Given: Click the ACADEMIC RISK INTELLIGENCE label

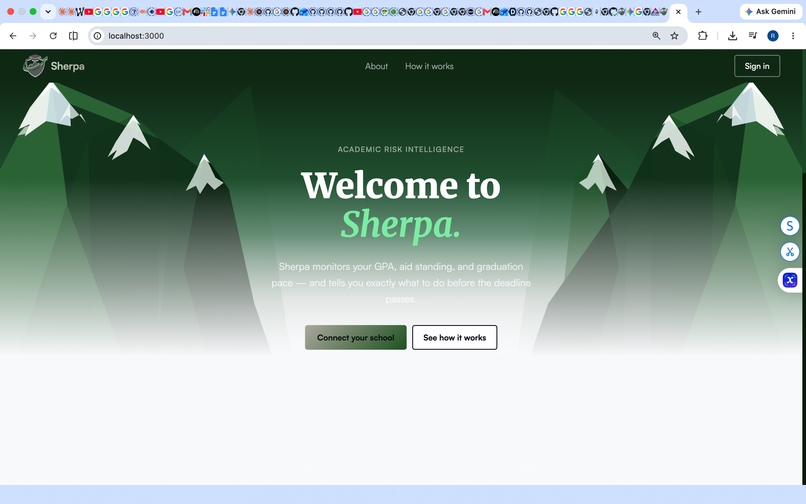Looking at the screenshot, I should (400, 150).
